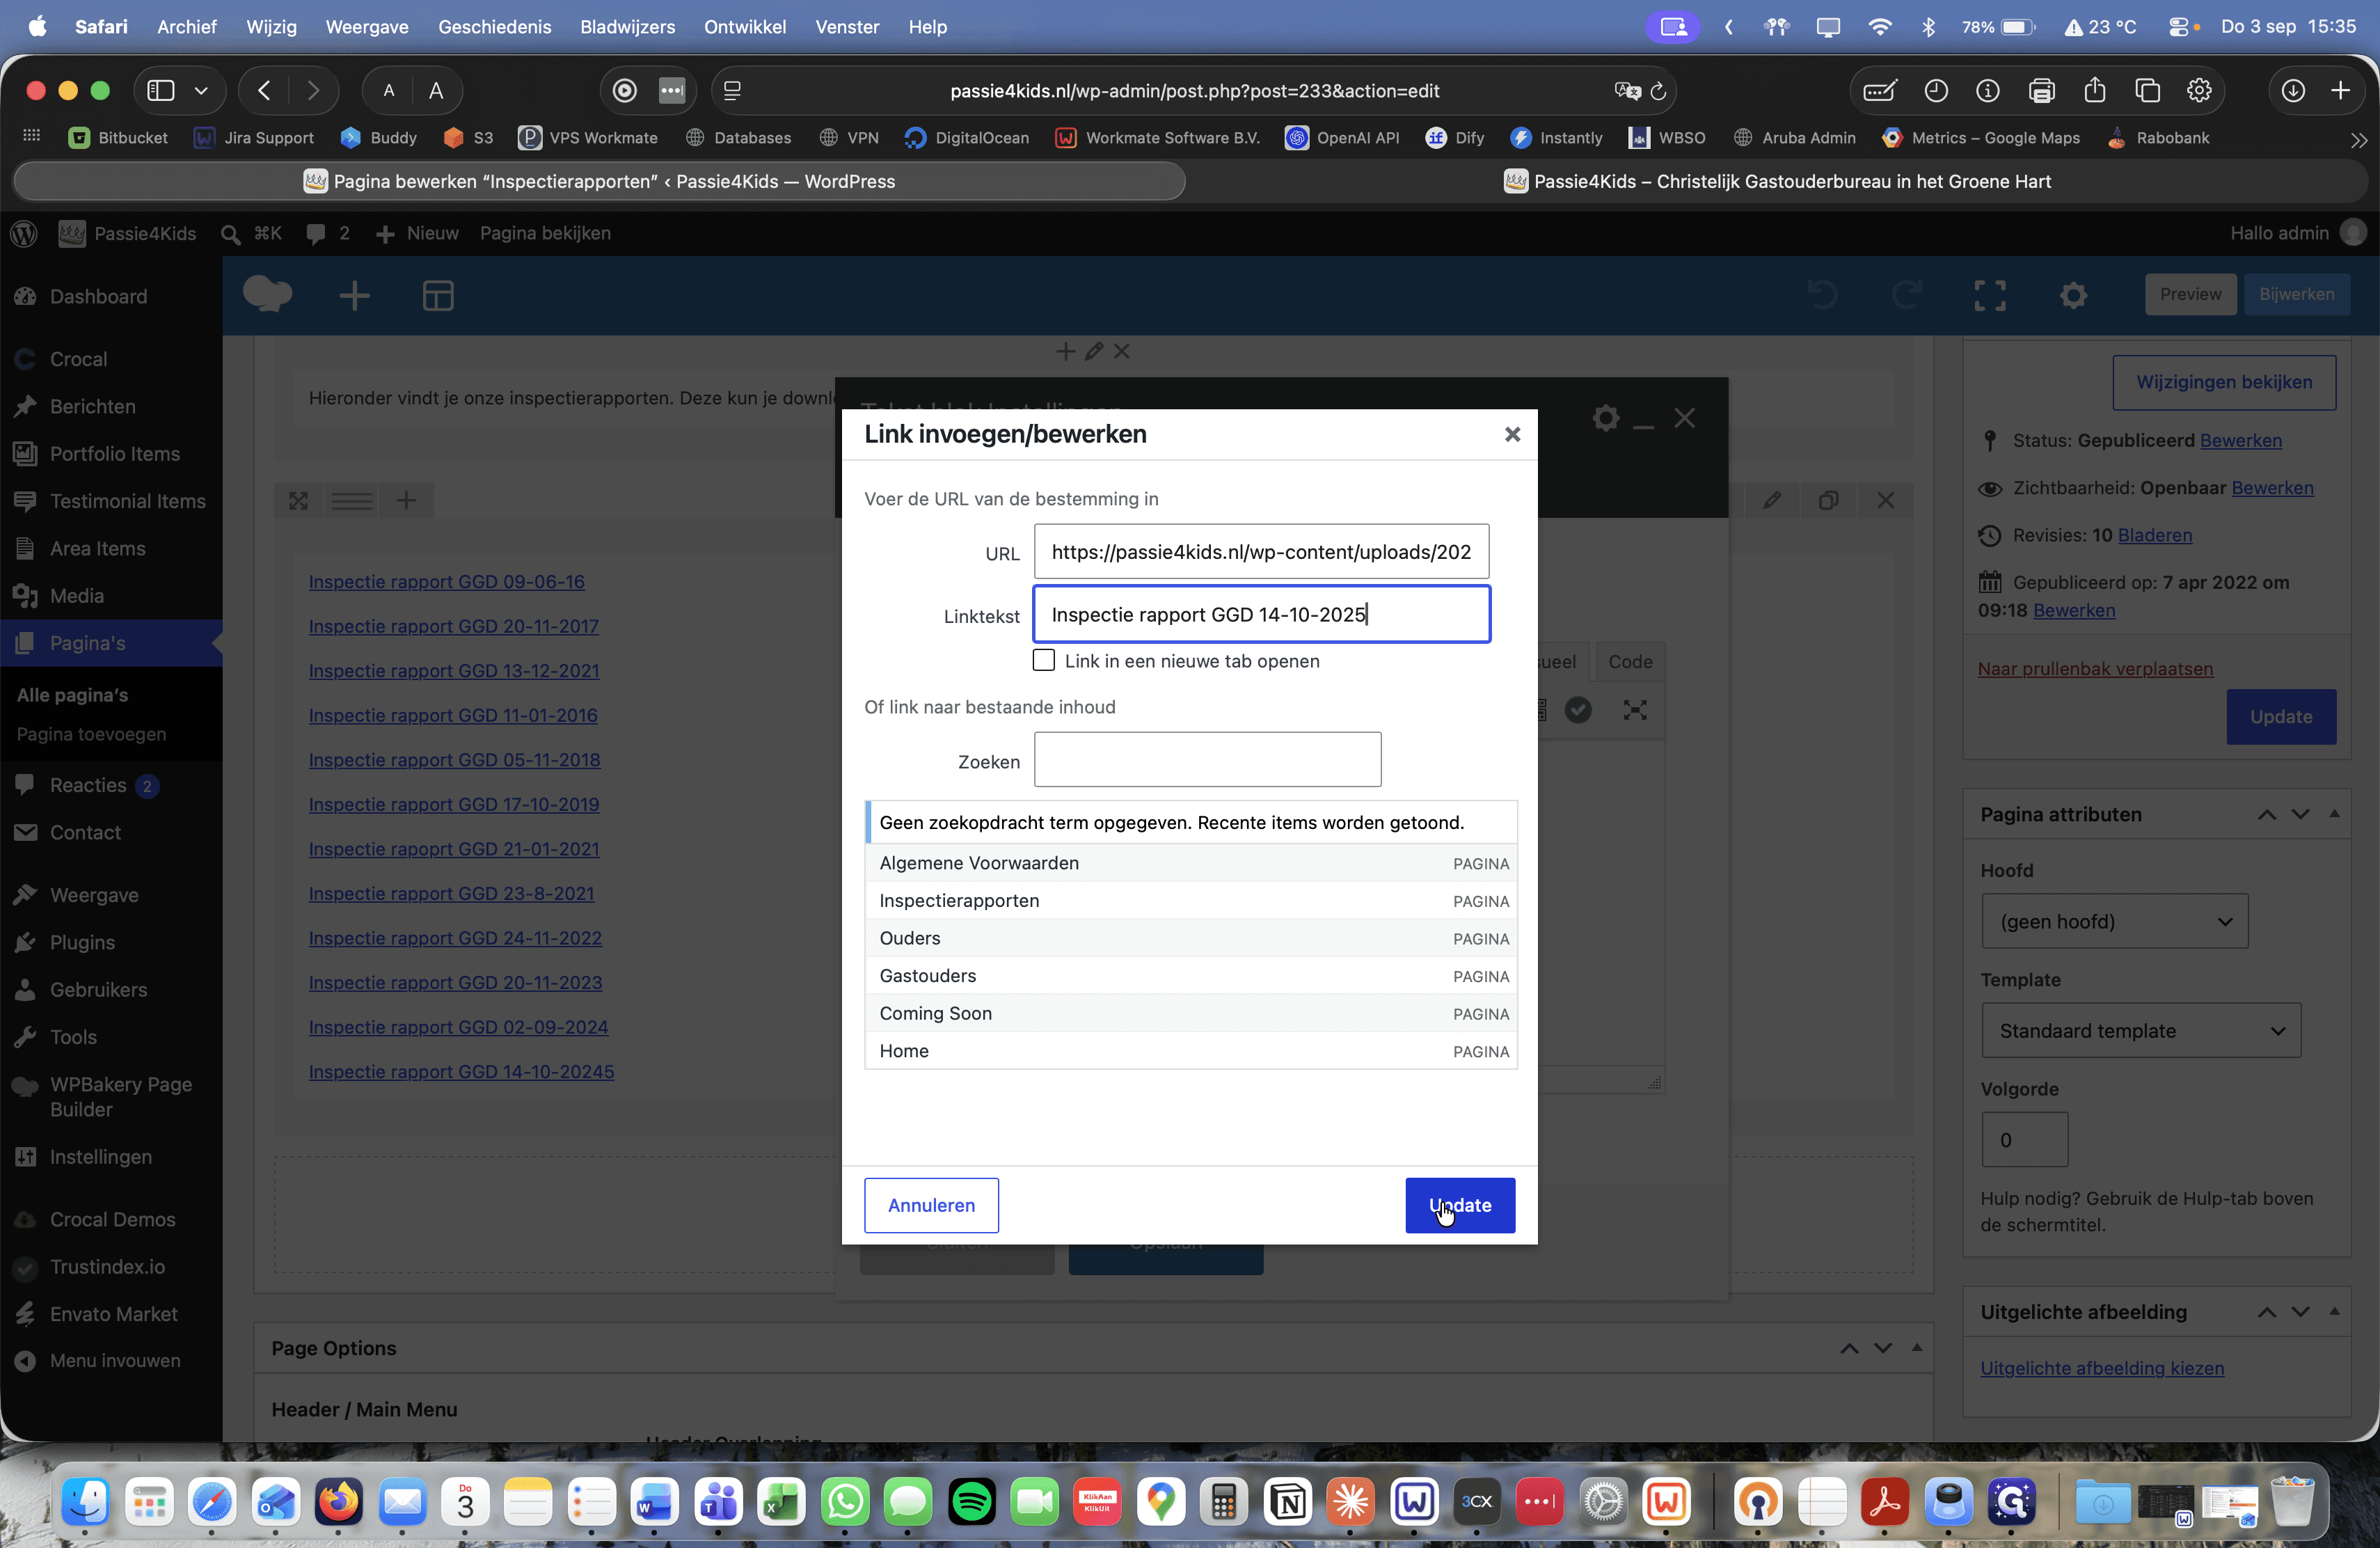The image size is (2380, 1548).
Task: Open the Hoofd parent page dropdown
Action: pos(2115,921)
